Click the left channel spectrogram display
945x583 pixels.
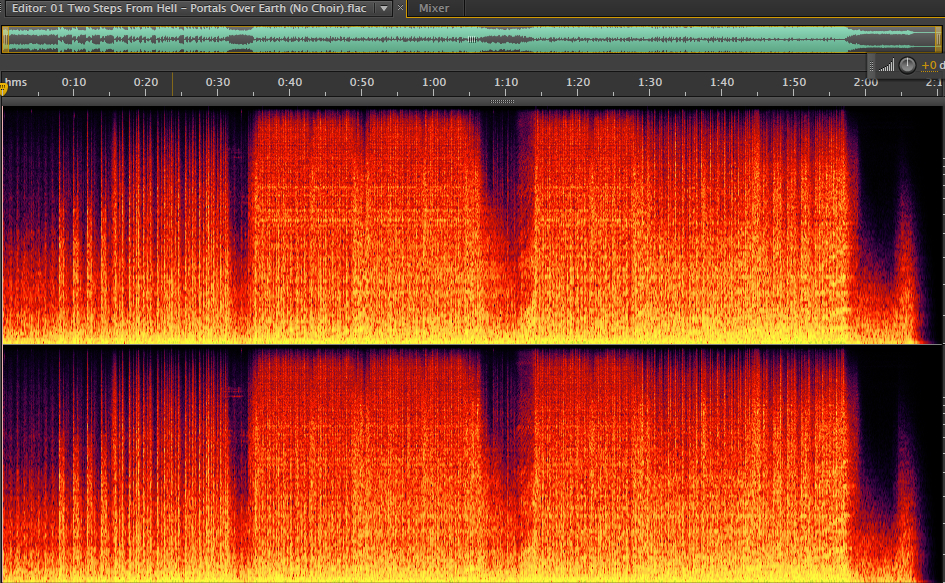[471, 226]
